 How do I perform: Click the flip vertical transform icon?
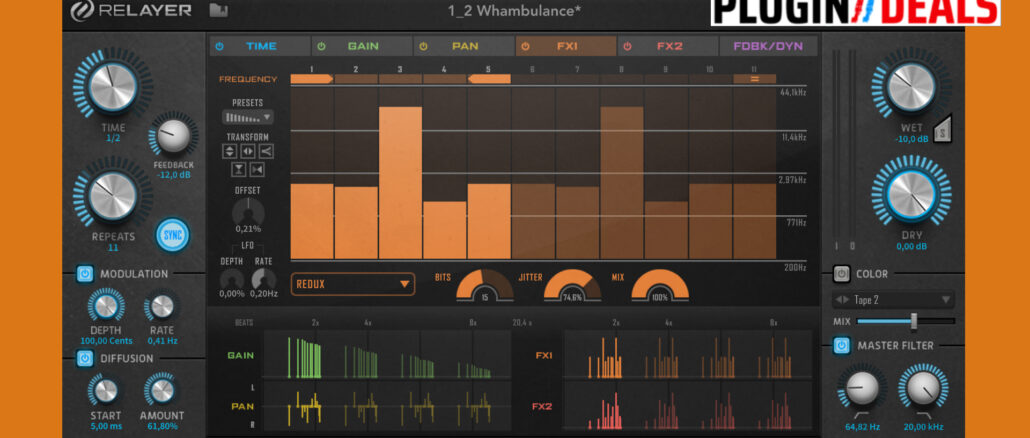[229, 151]
